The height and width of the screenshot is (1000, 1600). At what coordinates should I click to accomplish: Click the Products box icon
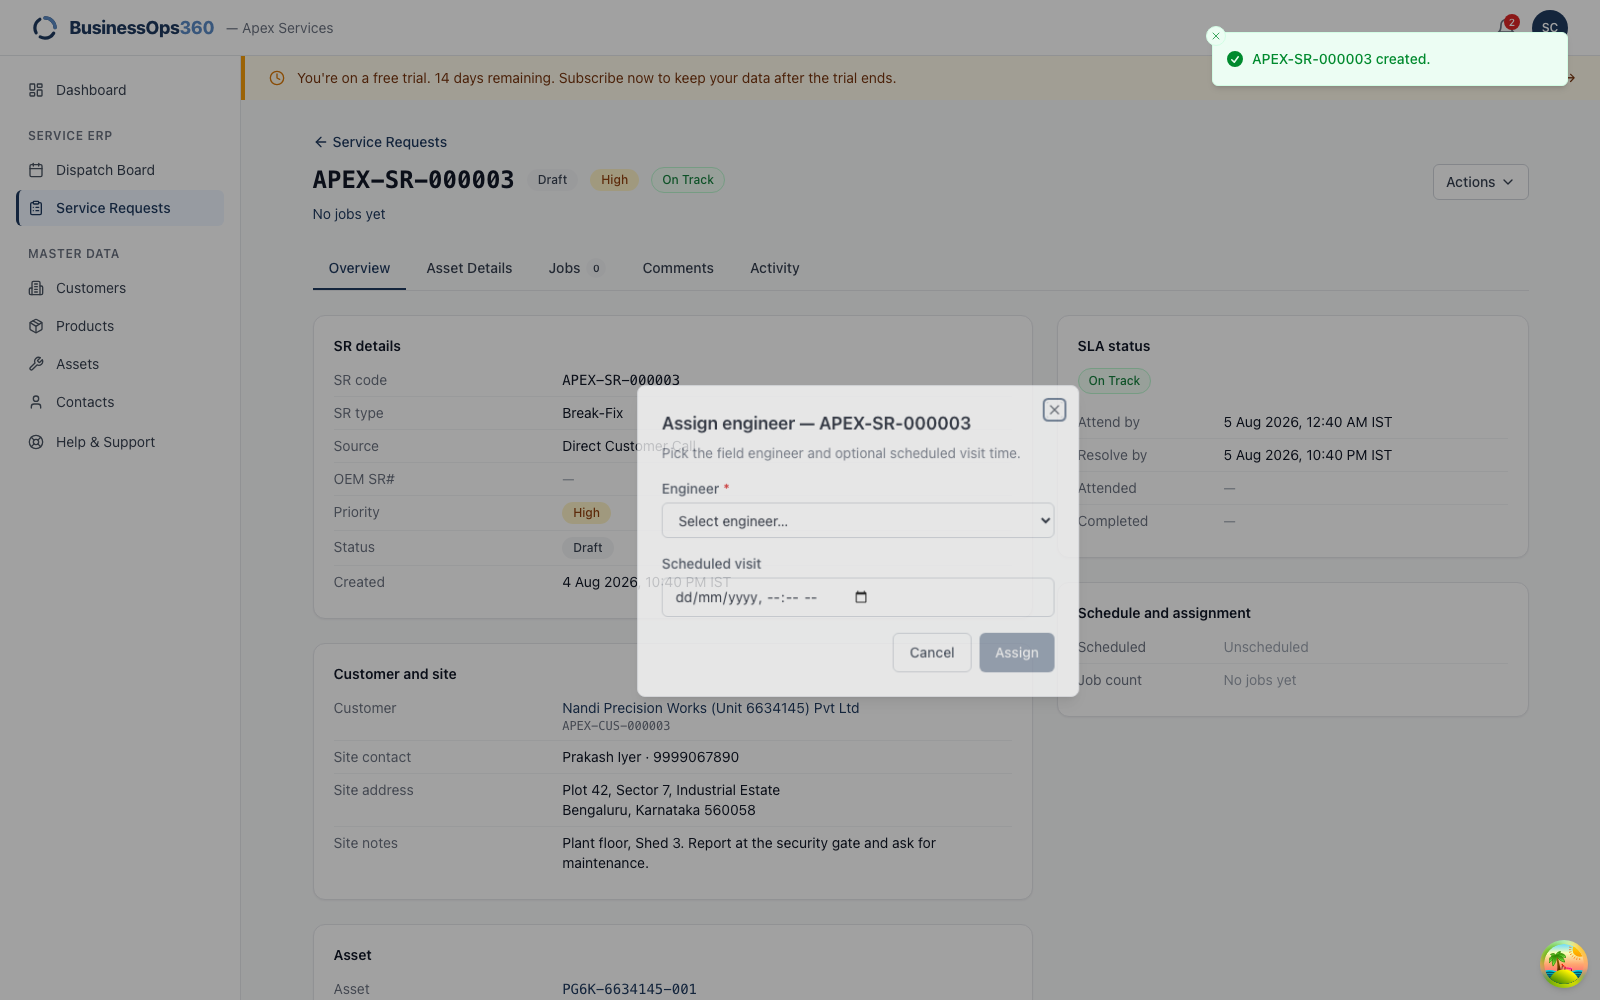click(36, 326)
